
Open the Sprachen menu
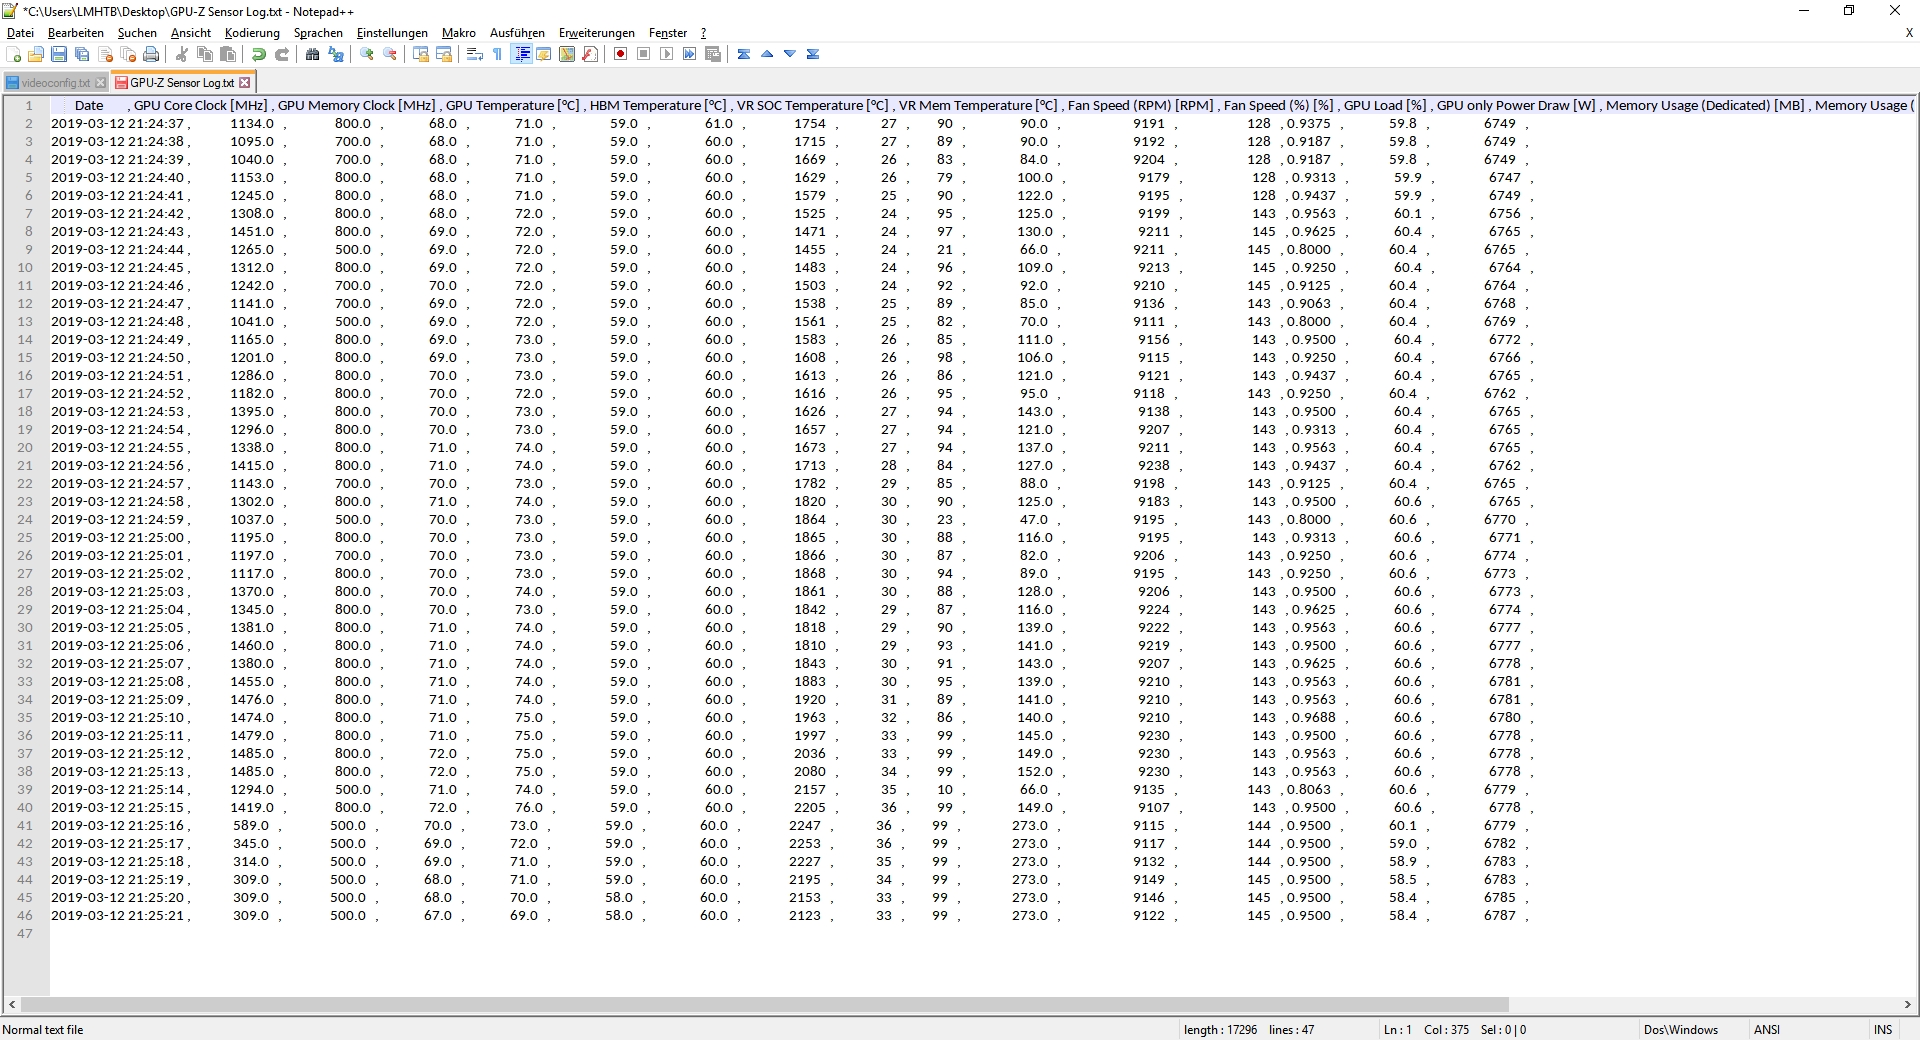tap(318, 33)
